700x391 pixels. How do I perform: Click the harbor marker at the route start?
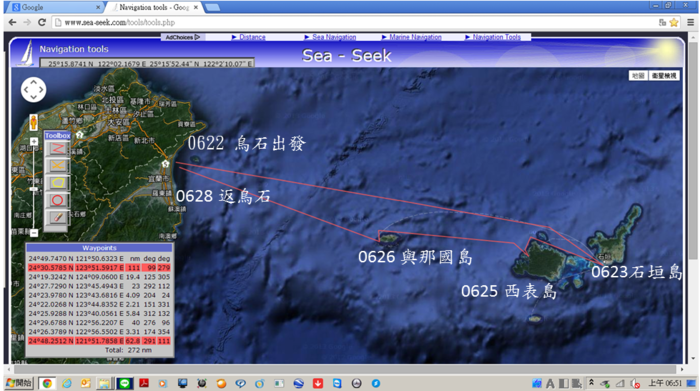click(x=166, y=164)
